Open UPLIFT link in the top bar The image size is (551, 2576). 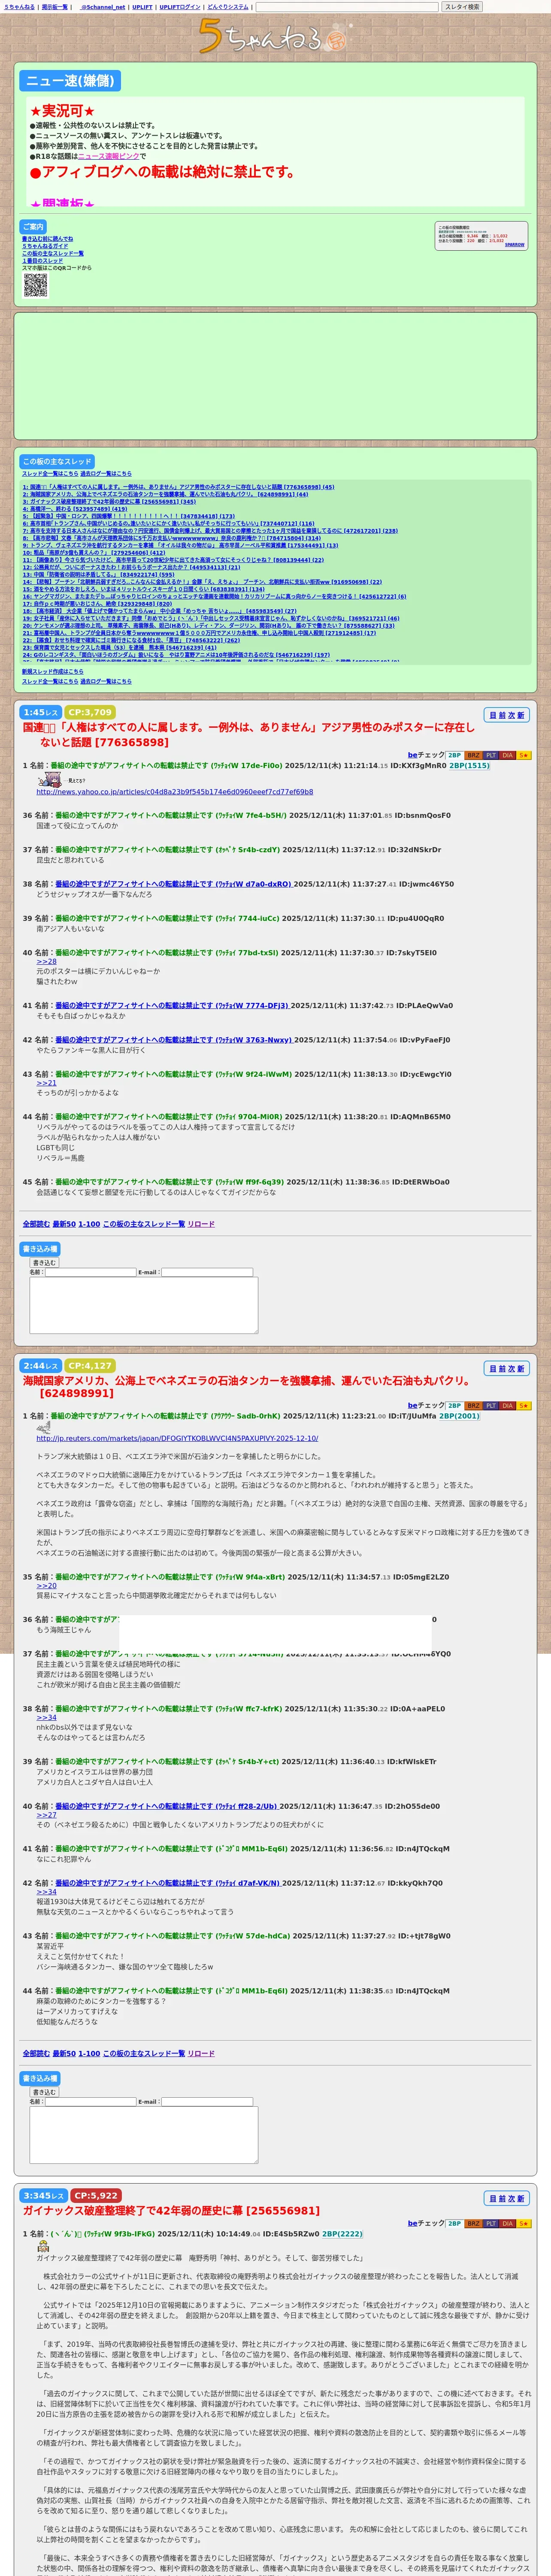pyautogui.click(x=142, y=7)
